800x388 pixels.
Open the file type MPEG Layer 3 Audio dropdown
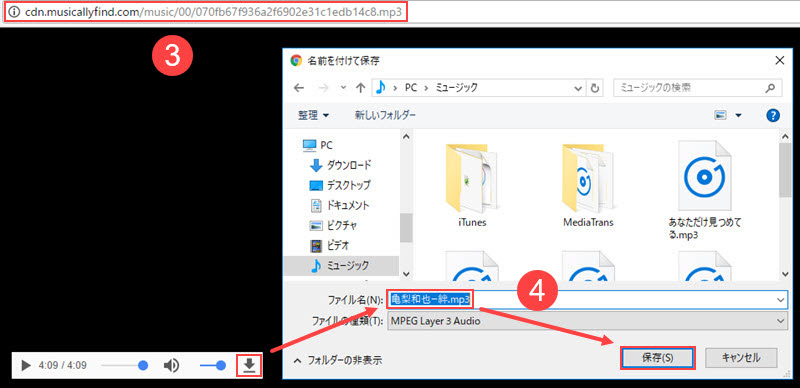(x=587, y=321)
